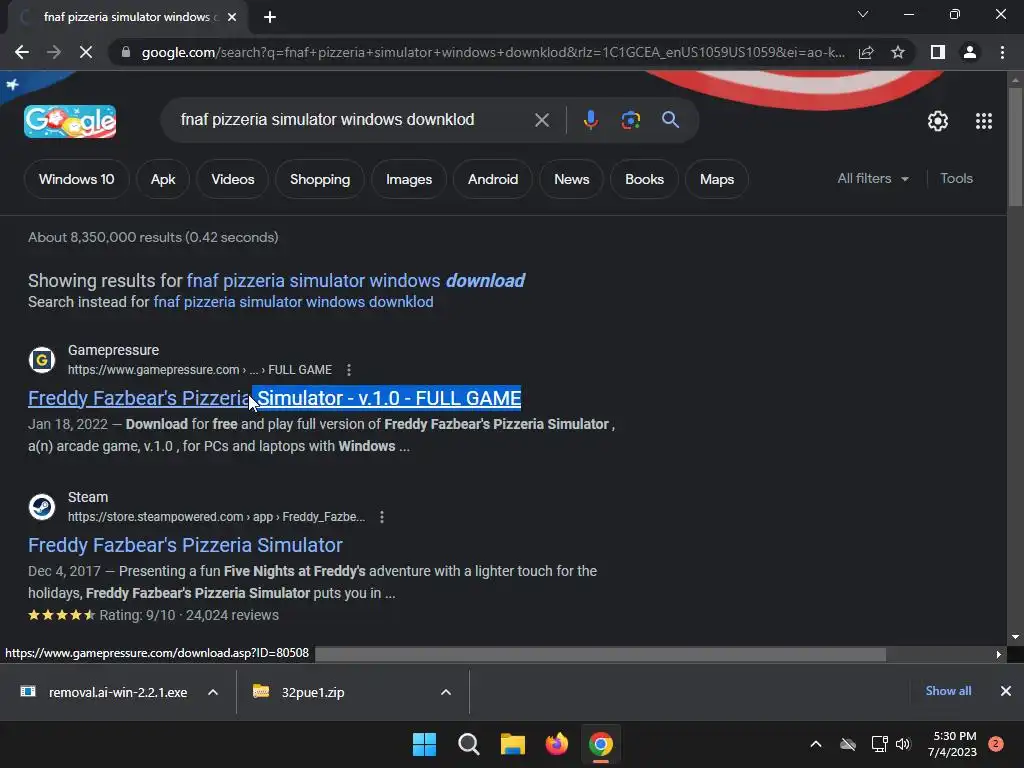1024x768 pixels.
Task: Open Gamepressure Pizzeria Simulator FULL GAME link
Action: pyautogui.click(x=274, y=398)
